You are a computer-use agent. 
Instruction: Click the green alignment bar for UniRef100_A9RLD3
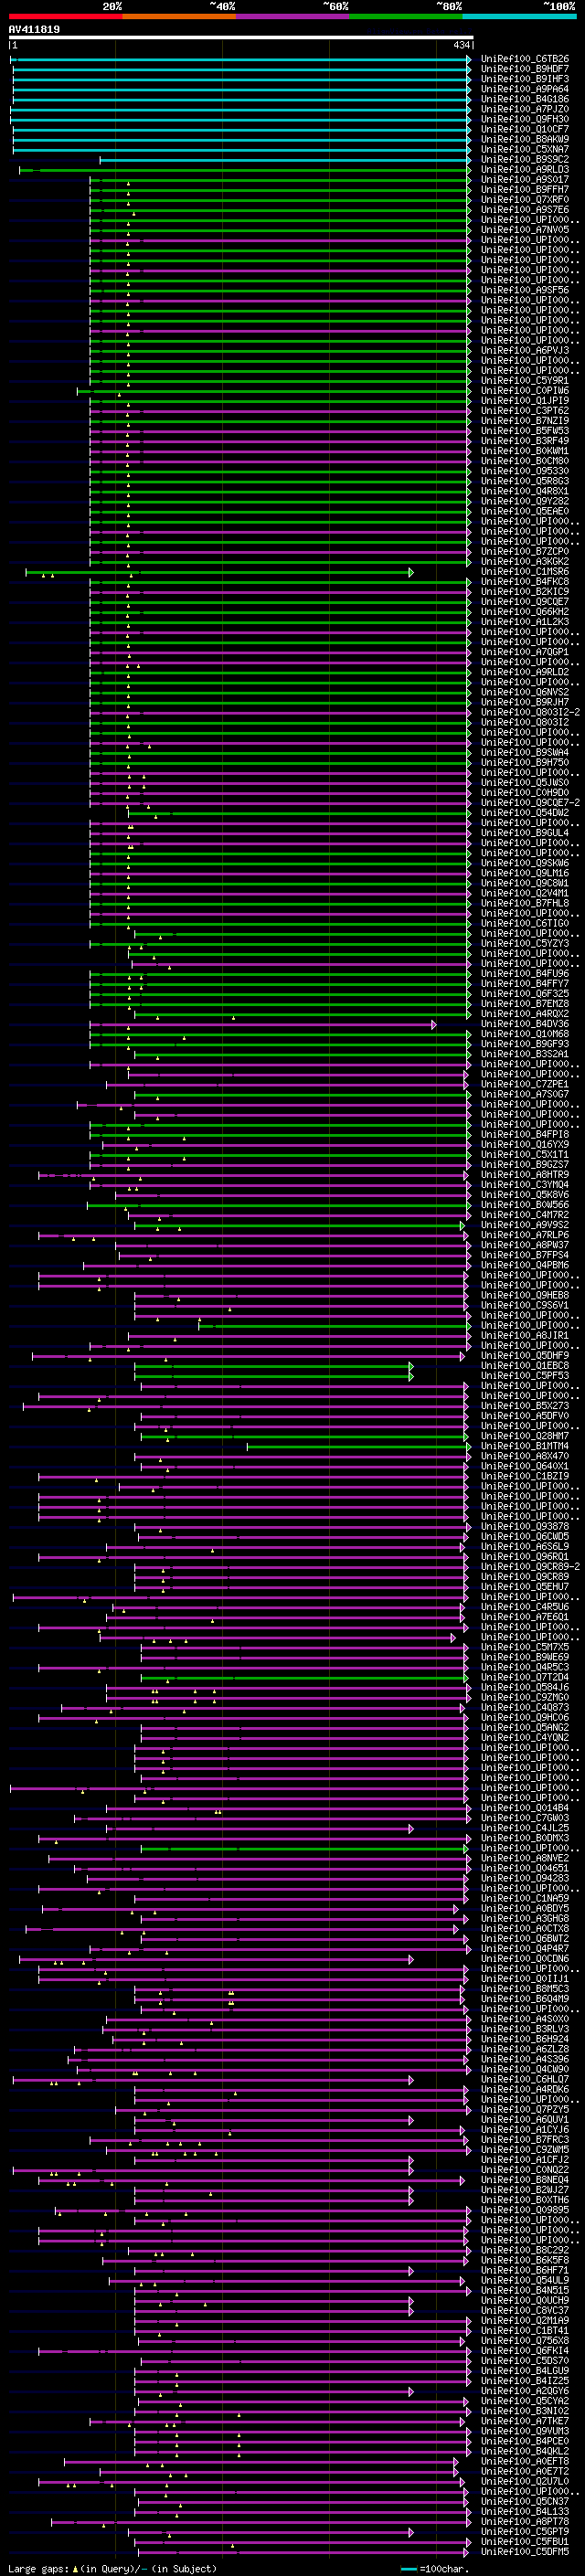[x=245, y=170]
